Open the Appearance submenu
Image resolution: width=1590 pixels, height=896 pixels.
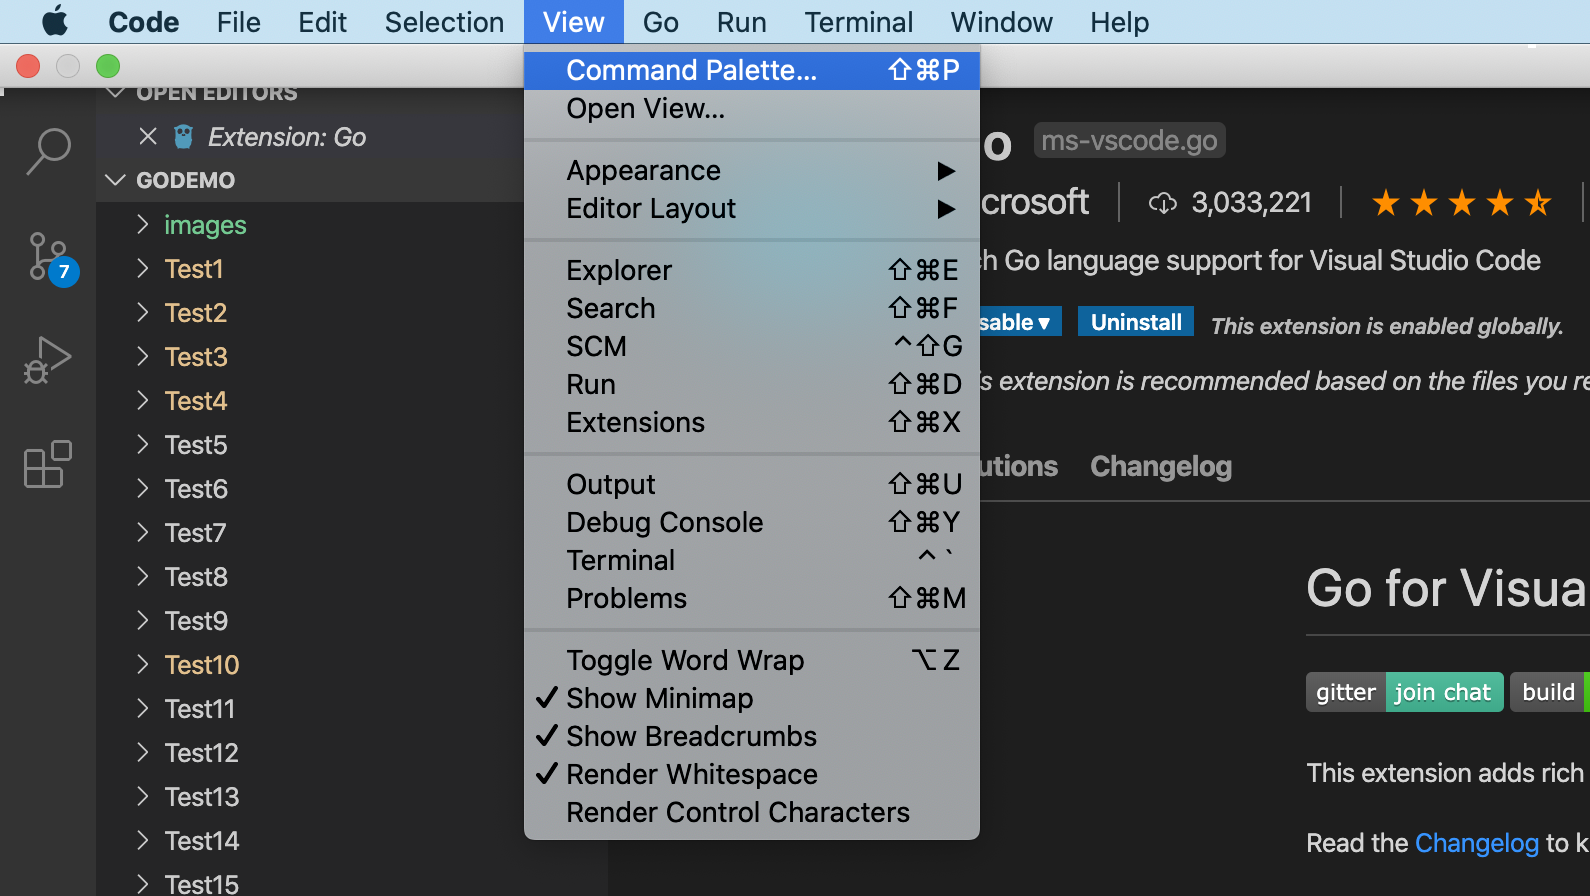point(752,170)
